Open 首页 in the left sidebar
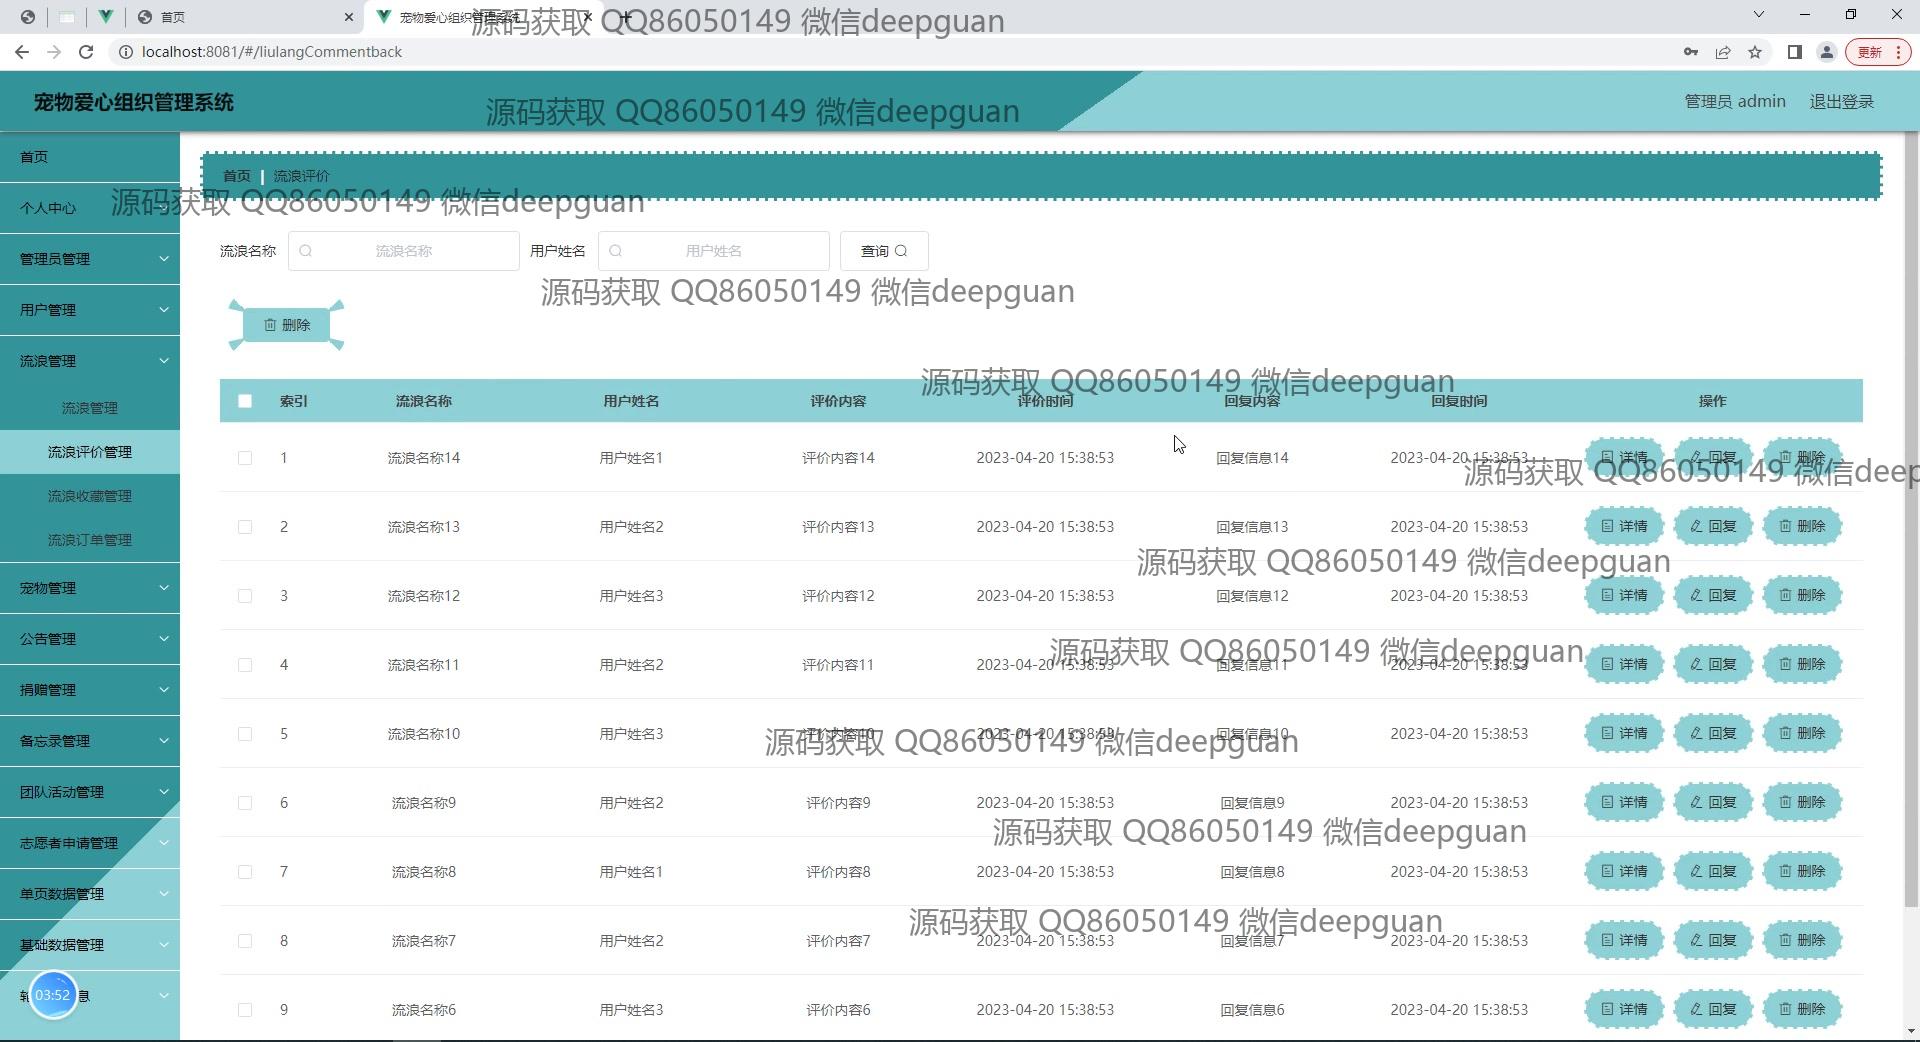 click(90, 157)
